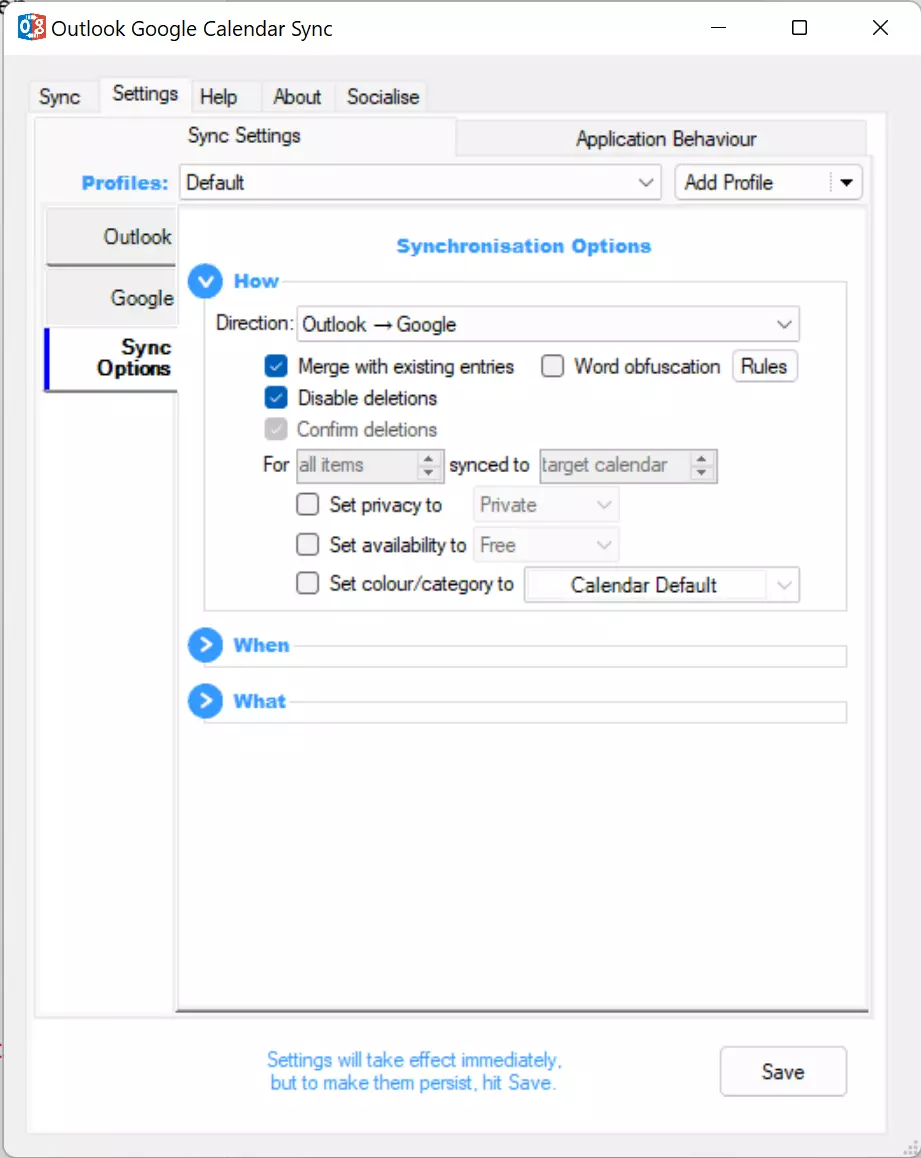This screenshot has height=1158, width=921.
Task: Uncheck Merge with existing entries
Action: (x=276, y=366)
